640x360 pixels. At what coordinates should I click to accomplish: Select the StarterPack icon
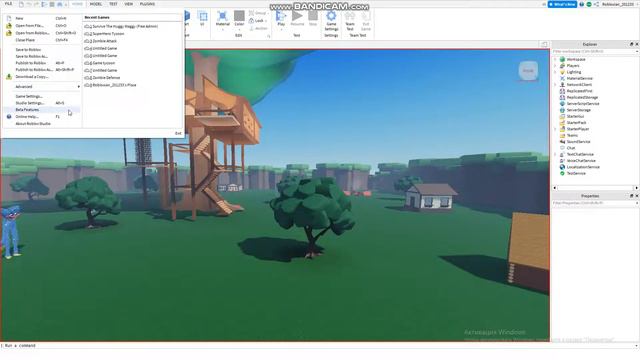[x=562, y=122]
